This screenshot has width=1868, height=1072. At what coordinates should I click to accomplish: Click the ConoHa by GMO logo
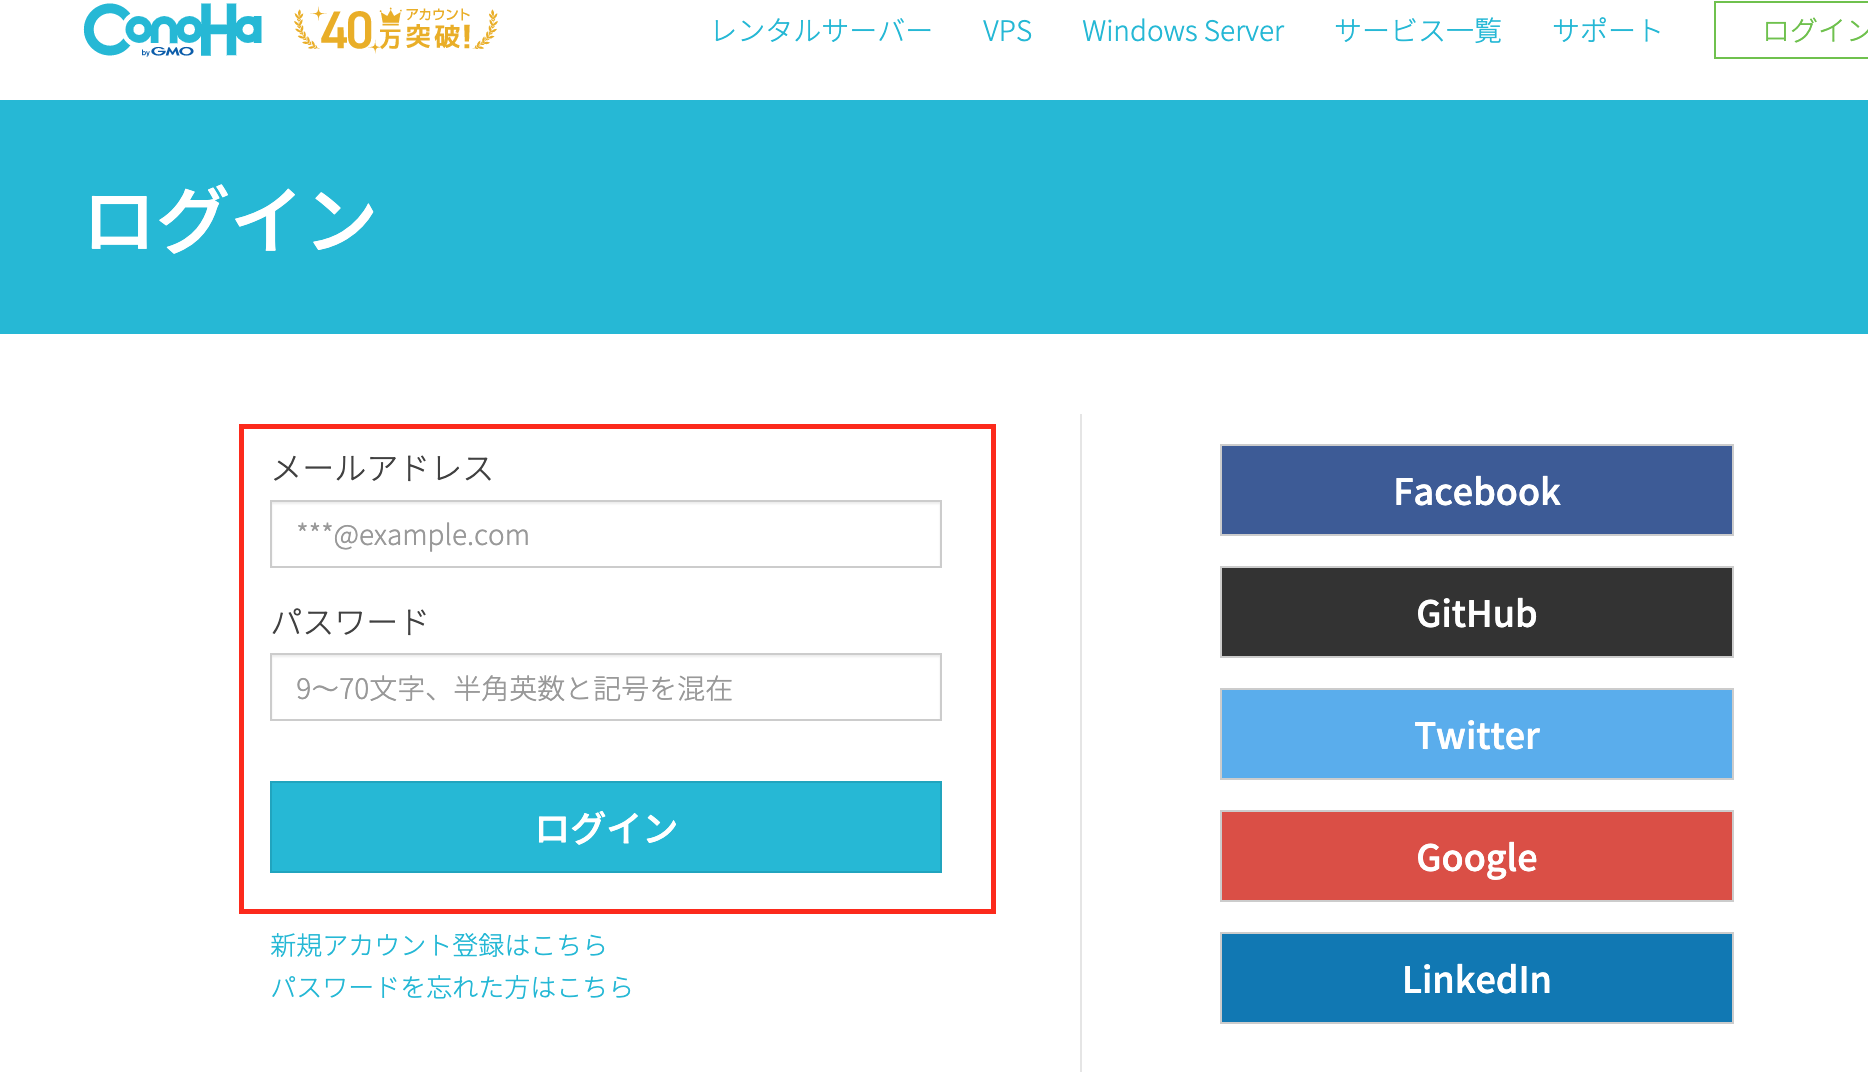(x=173, y=30)
